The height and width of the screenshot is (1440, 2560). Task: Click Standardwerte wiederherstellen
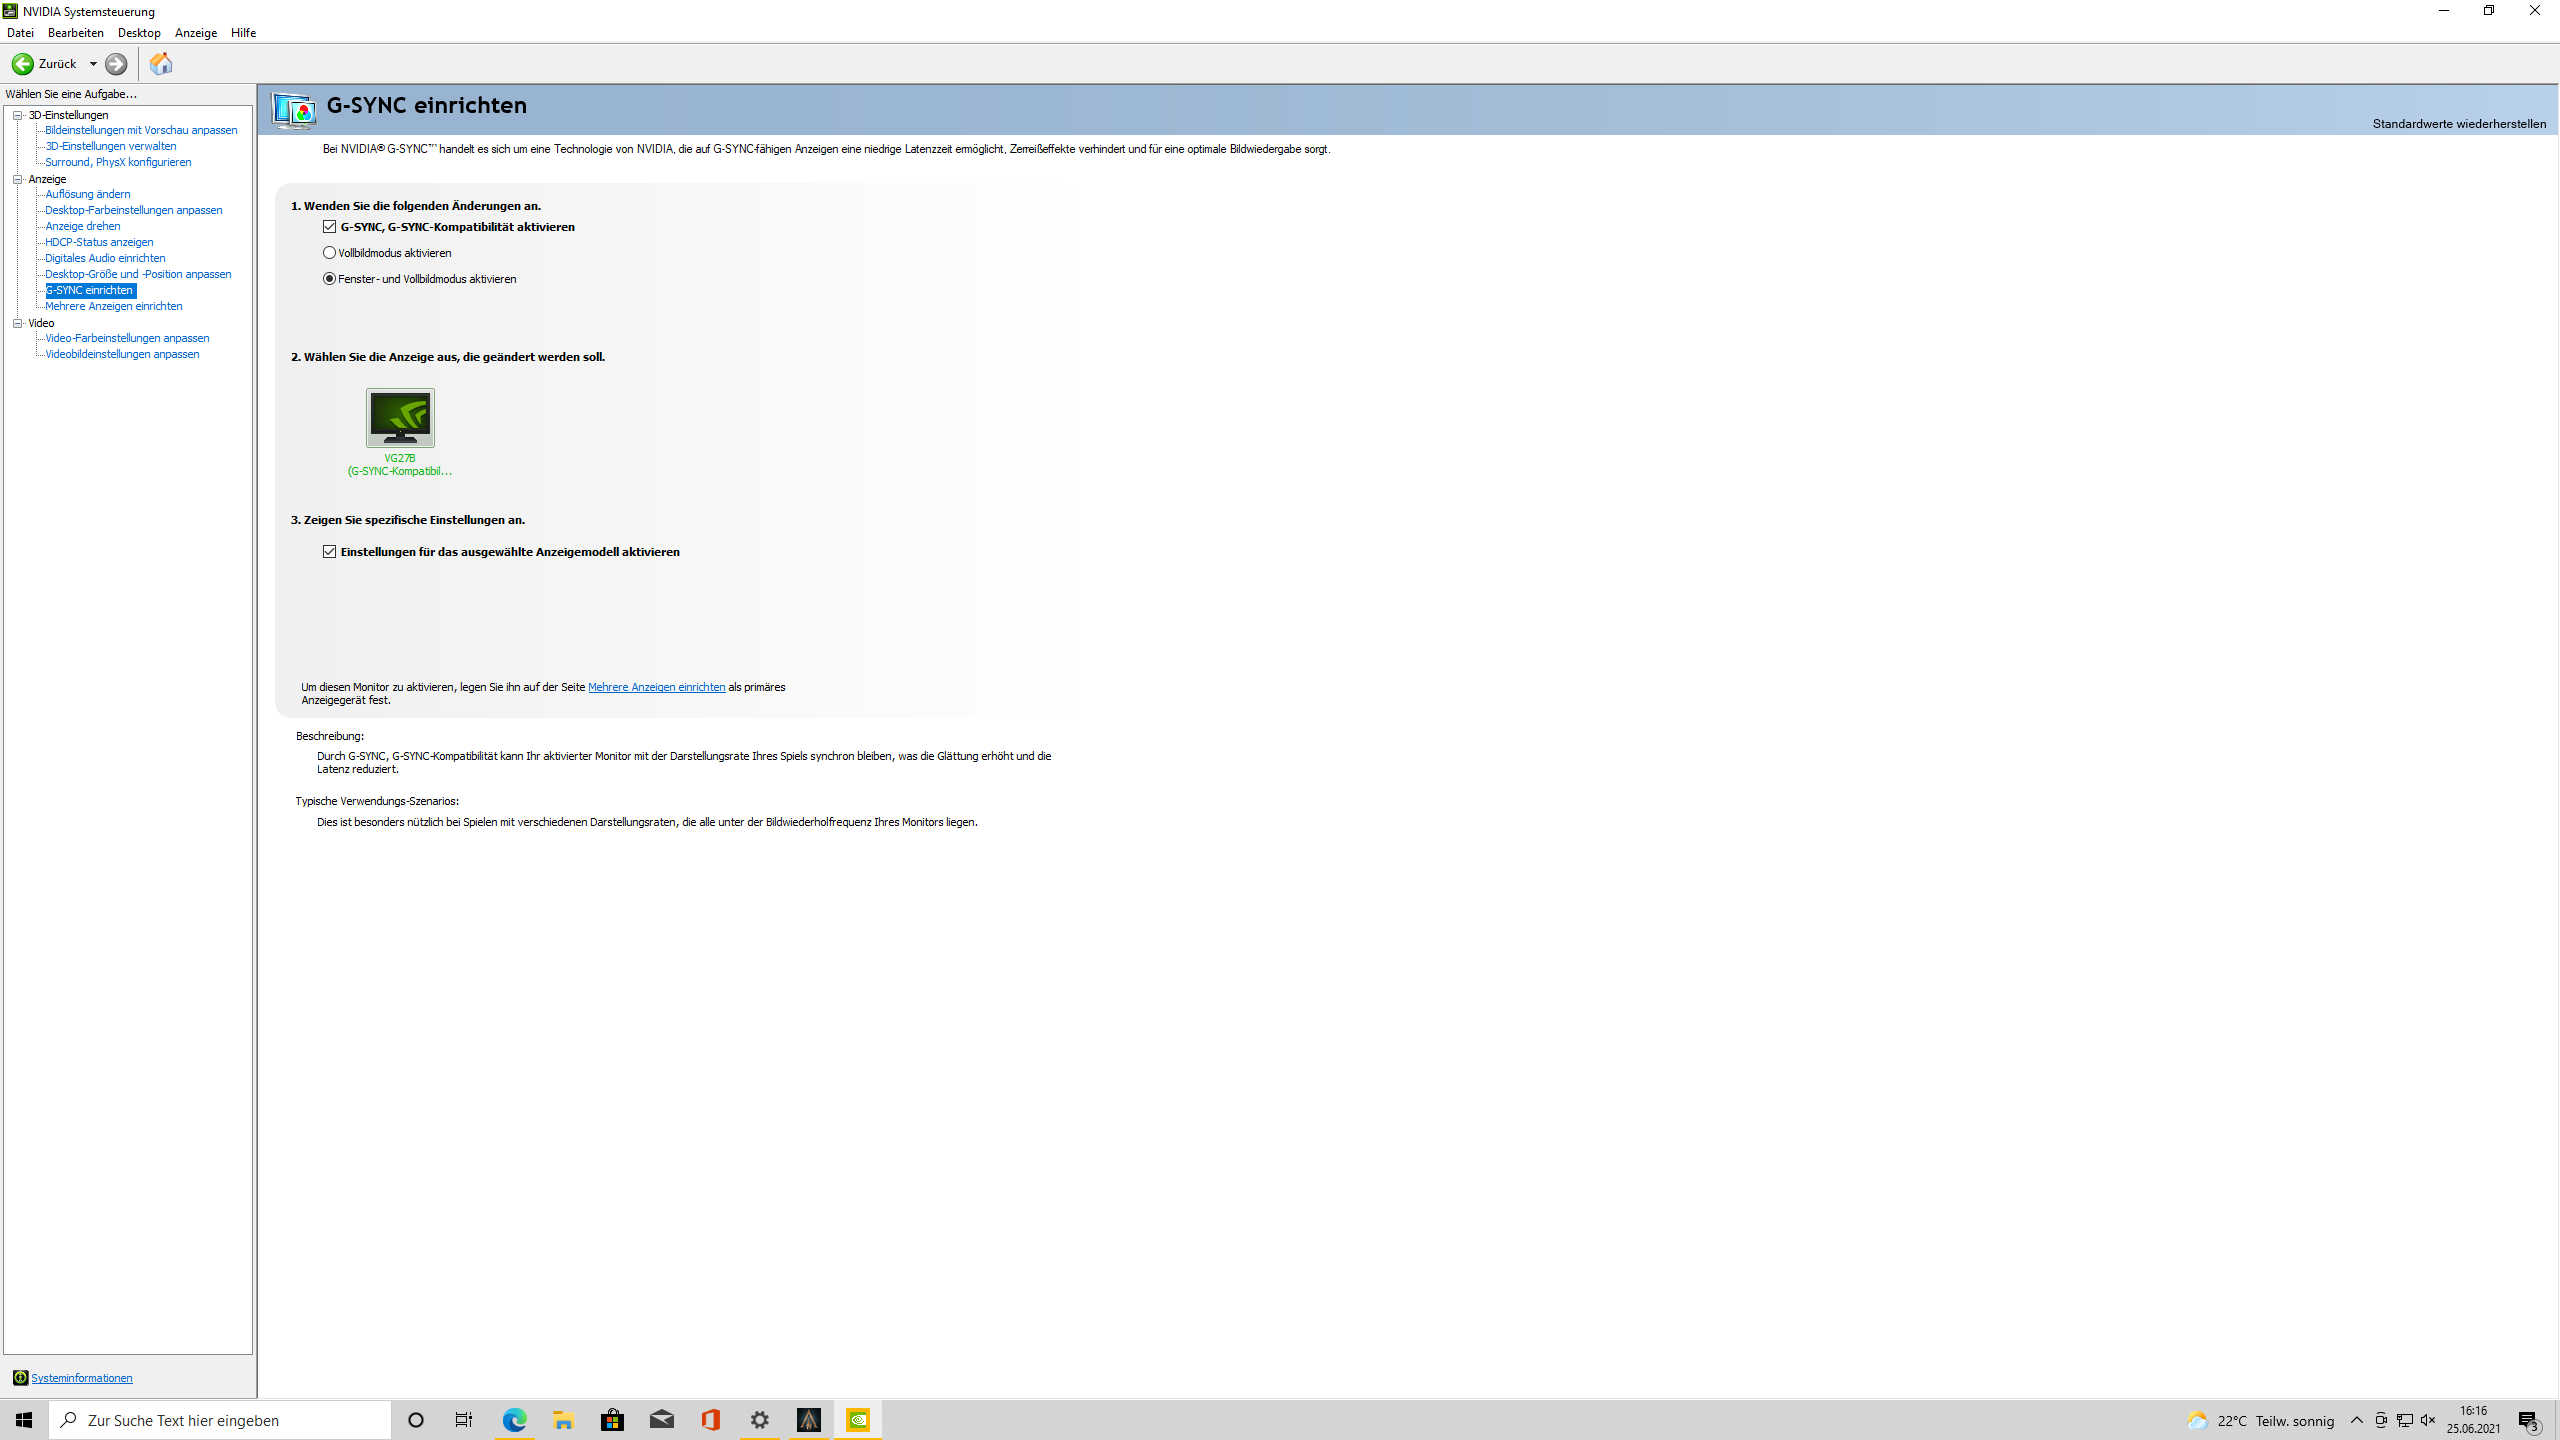2459,124
